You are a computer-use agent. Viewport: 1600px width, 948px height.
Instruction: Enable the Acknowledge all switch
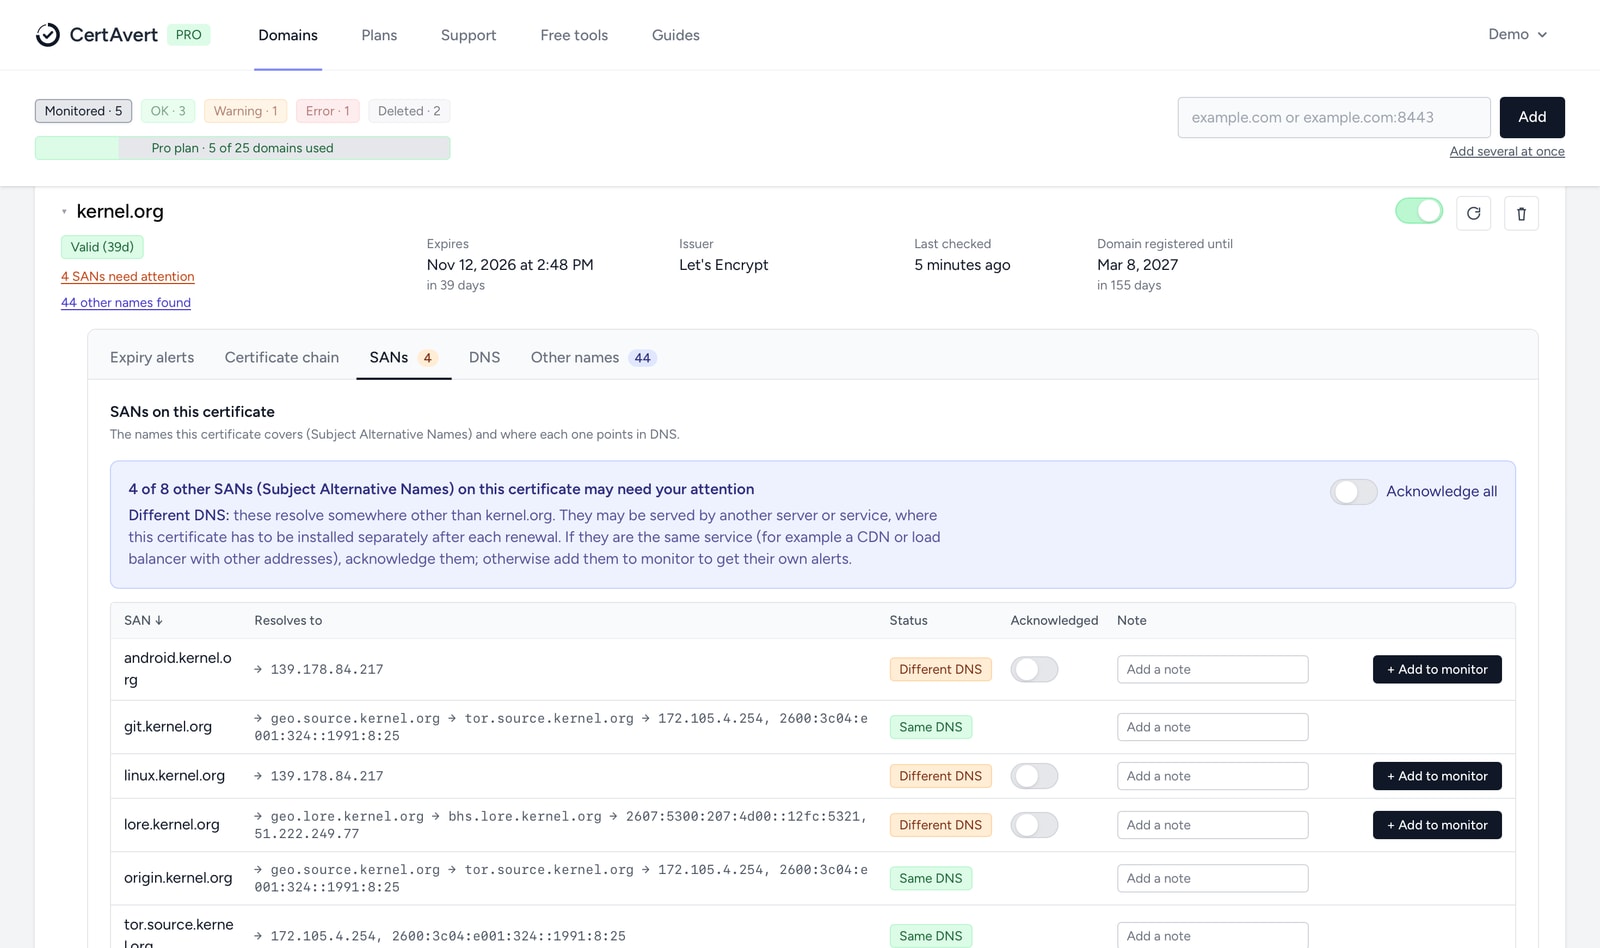(x=1354, y=492)
